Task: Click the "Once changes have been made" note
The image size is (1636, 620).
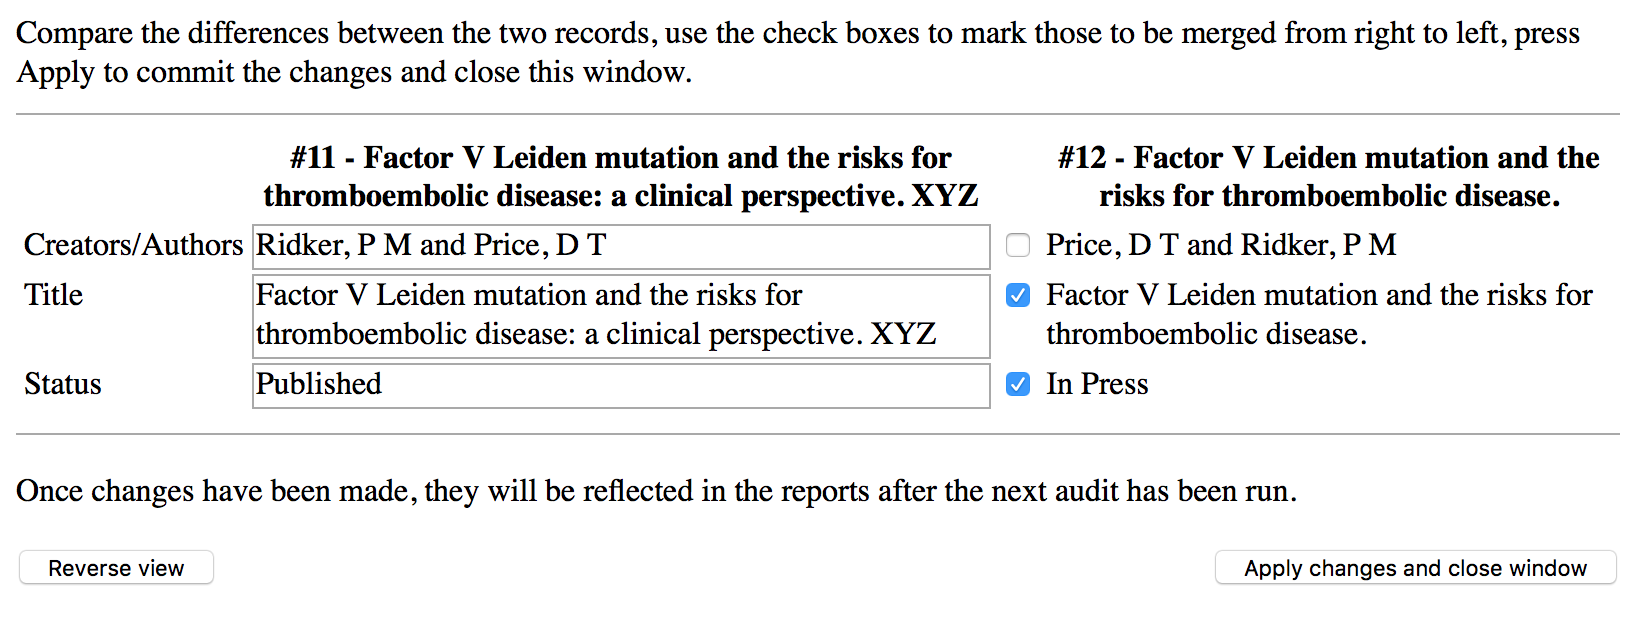Action: [656, 491]
